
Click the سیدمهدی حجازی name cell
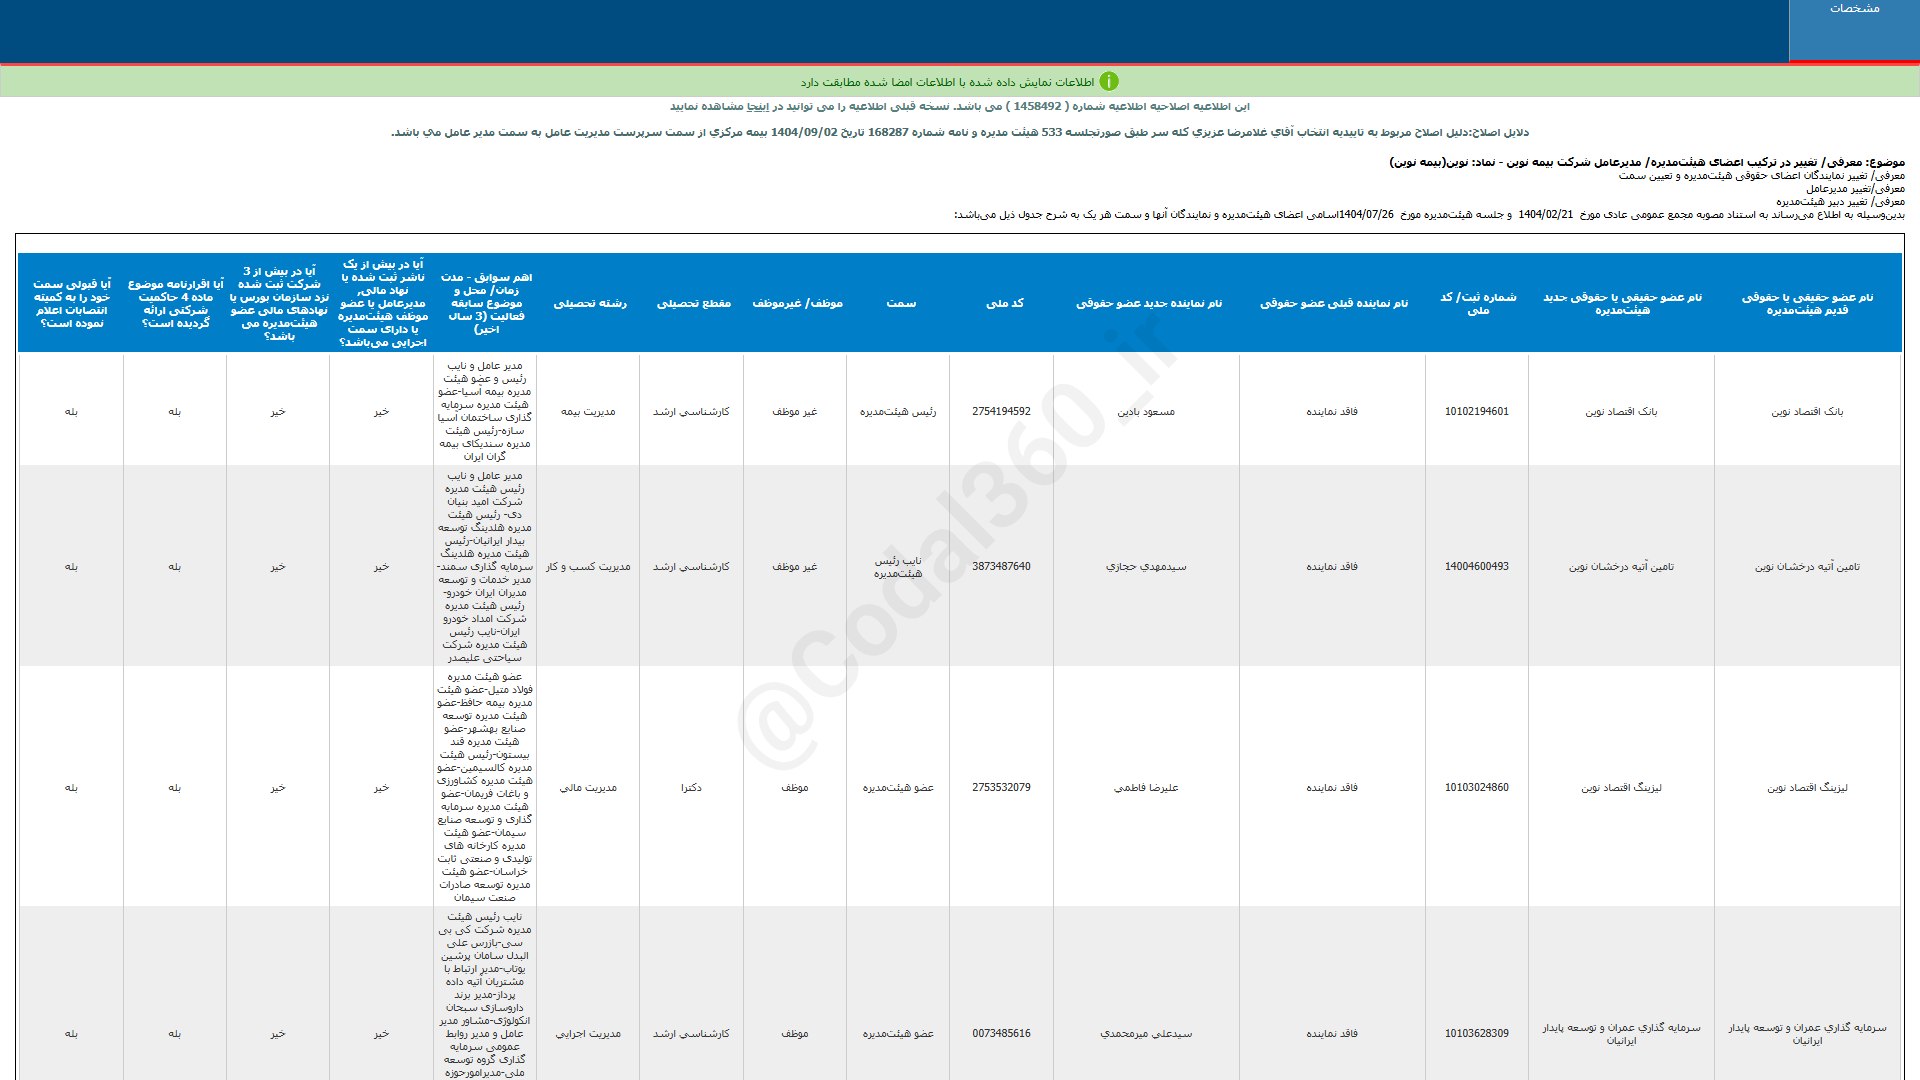click(1146, 566)
